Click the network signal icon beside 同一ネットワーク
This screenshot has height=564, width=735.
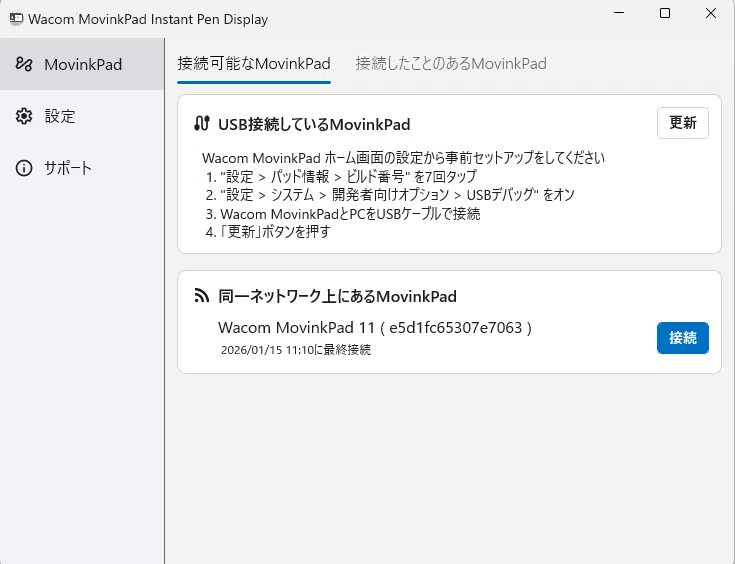click(x=202, y=296)
